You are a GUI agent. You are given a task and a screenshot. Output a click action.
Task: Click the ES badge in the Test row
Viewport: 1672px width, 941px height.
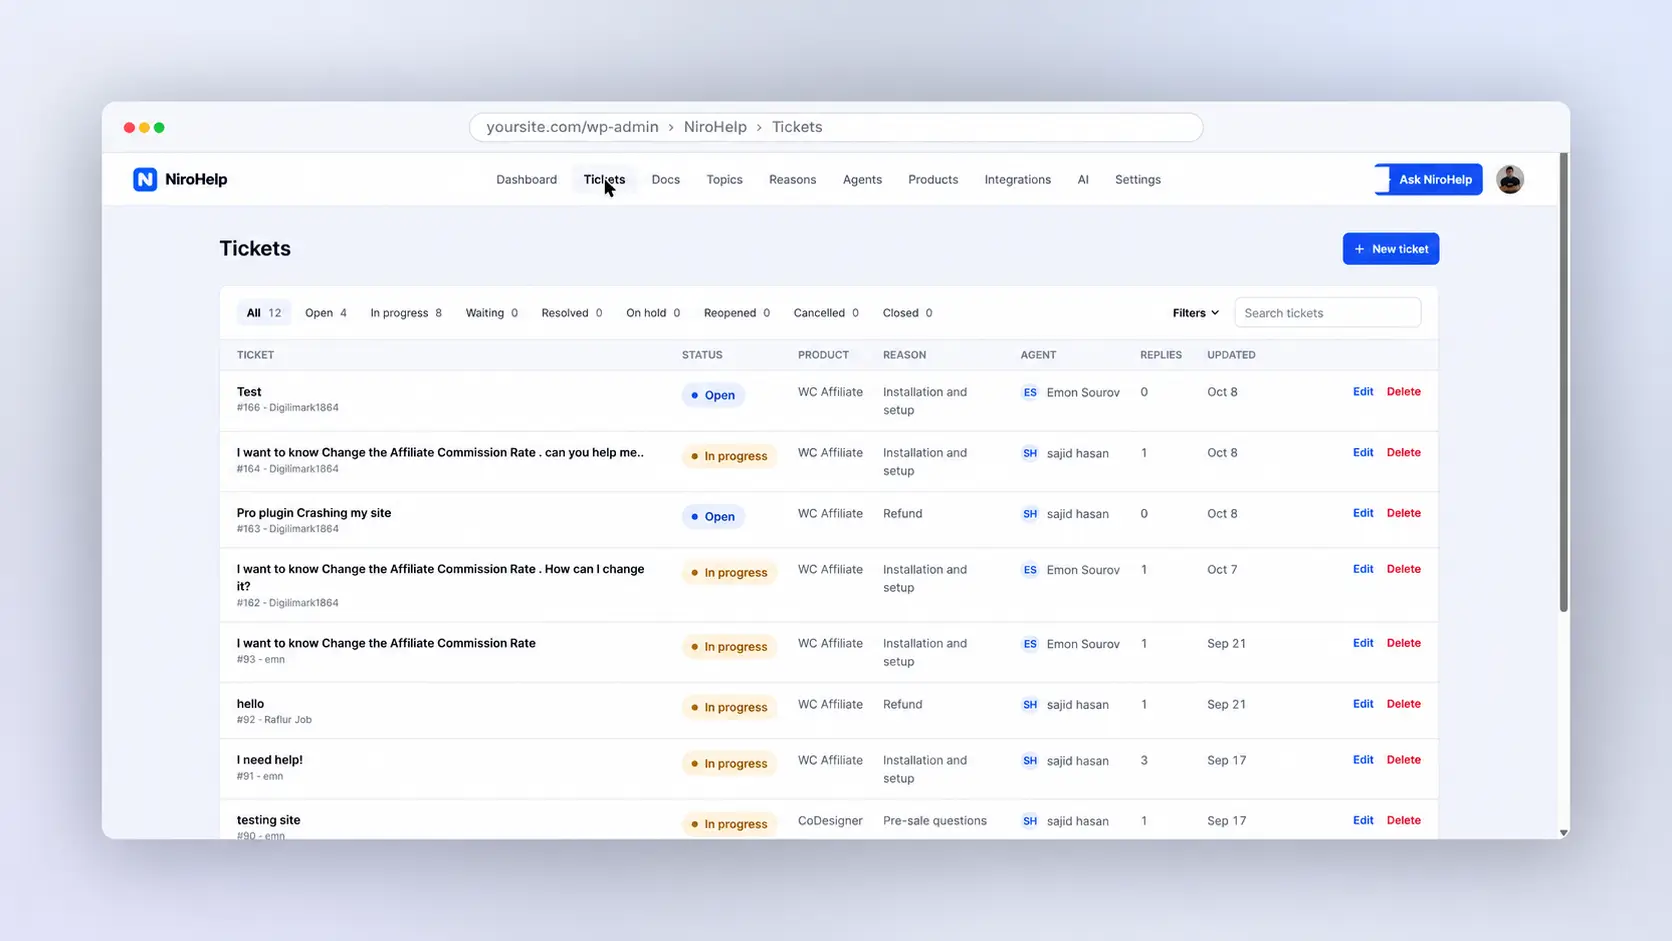tap(1029, 392)
